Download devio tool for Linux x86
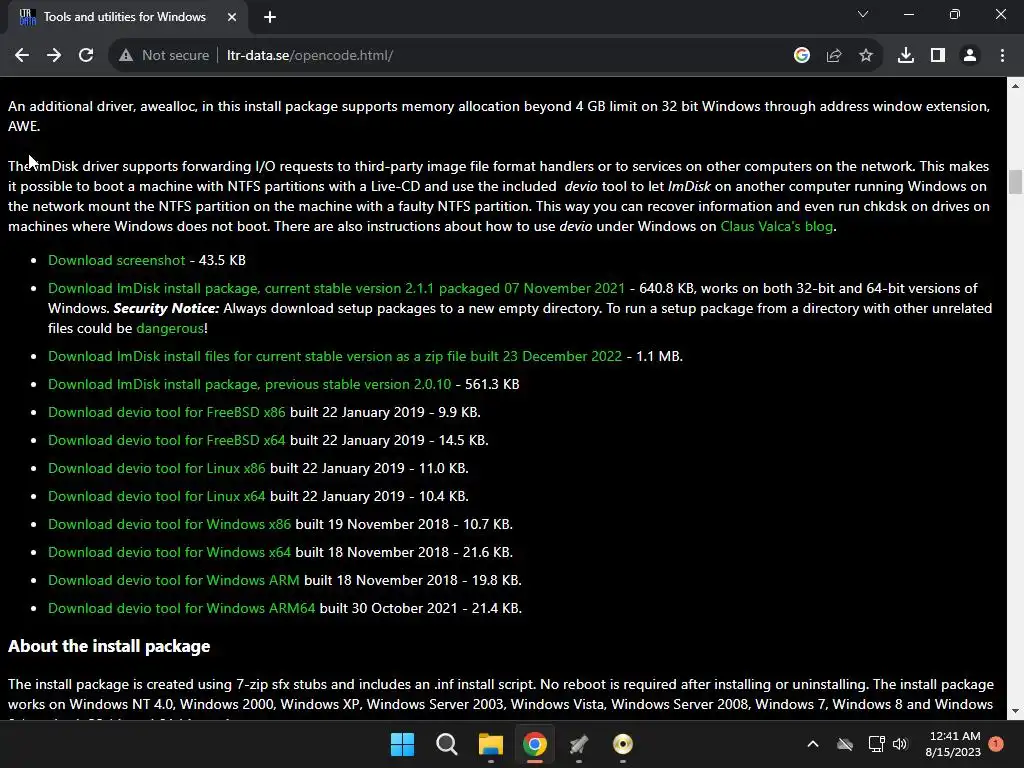Viewport: 1024px width, 768px height. pos(157,469)
